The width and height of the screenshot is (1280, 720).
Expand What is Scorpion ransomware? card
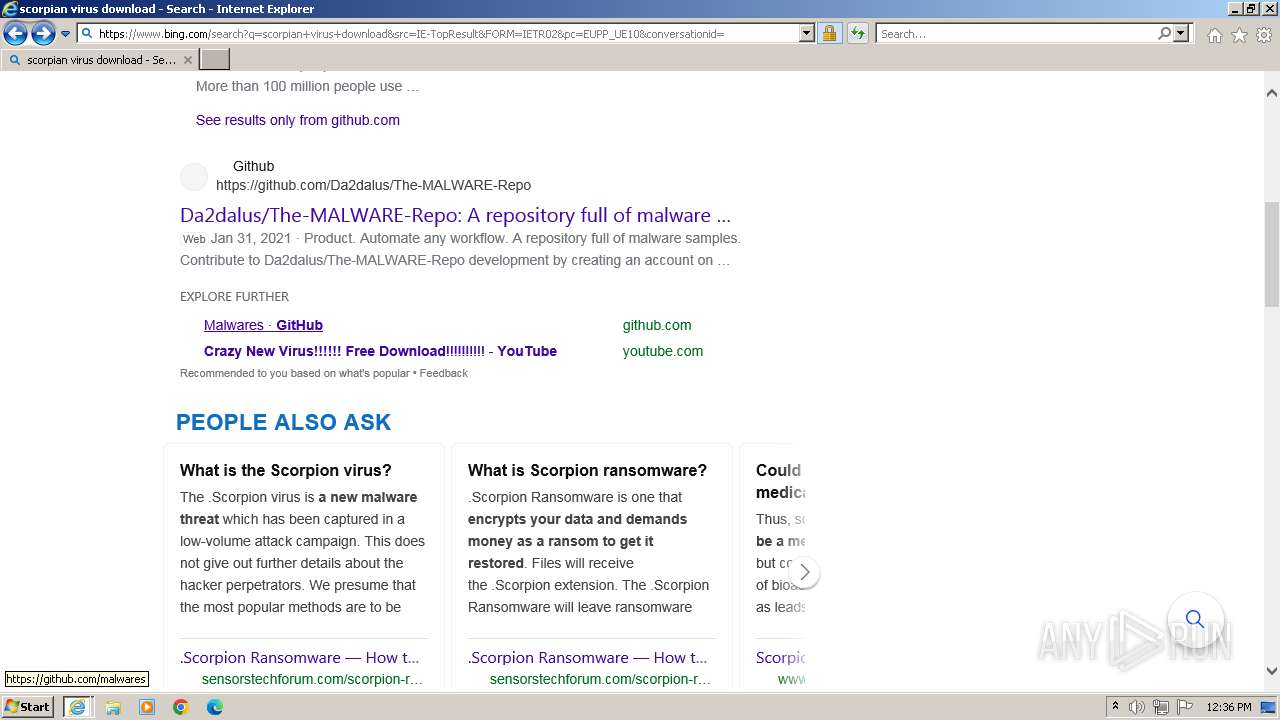click(x=587, y=470)
